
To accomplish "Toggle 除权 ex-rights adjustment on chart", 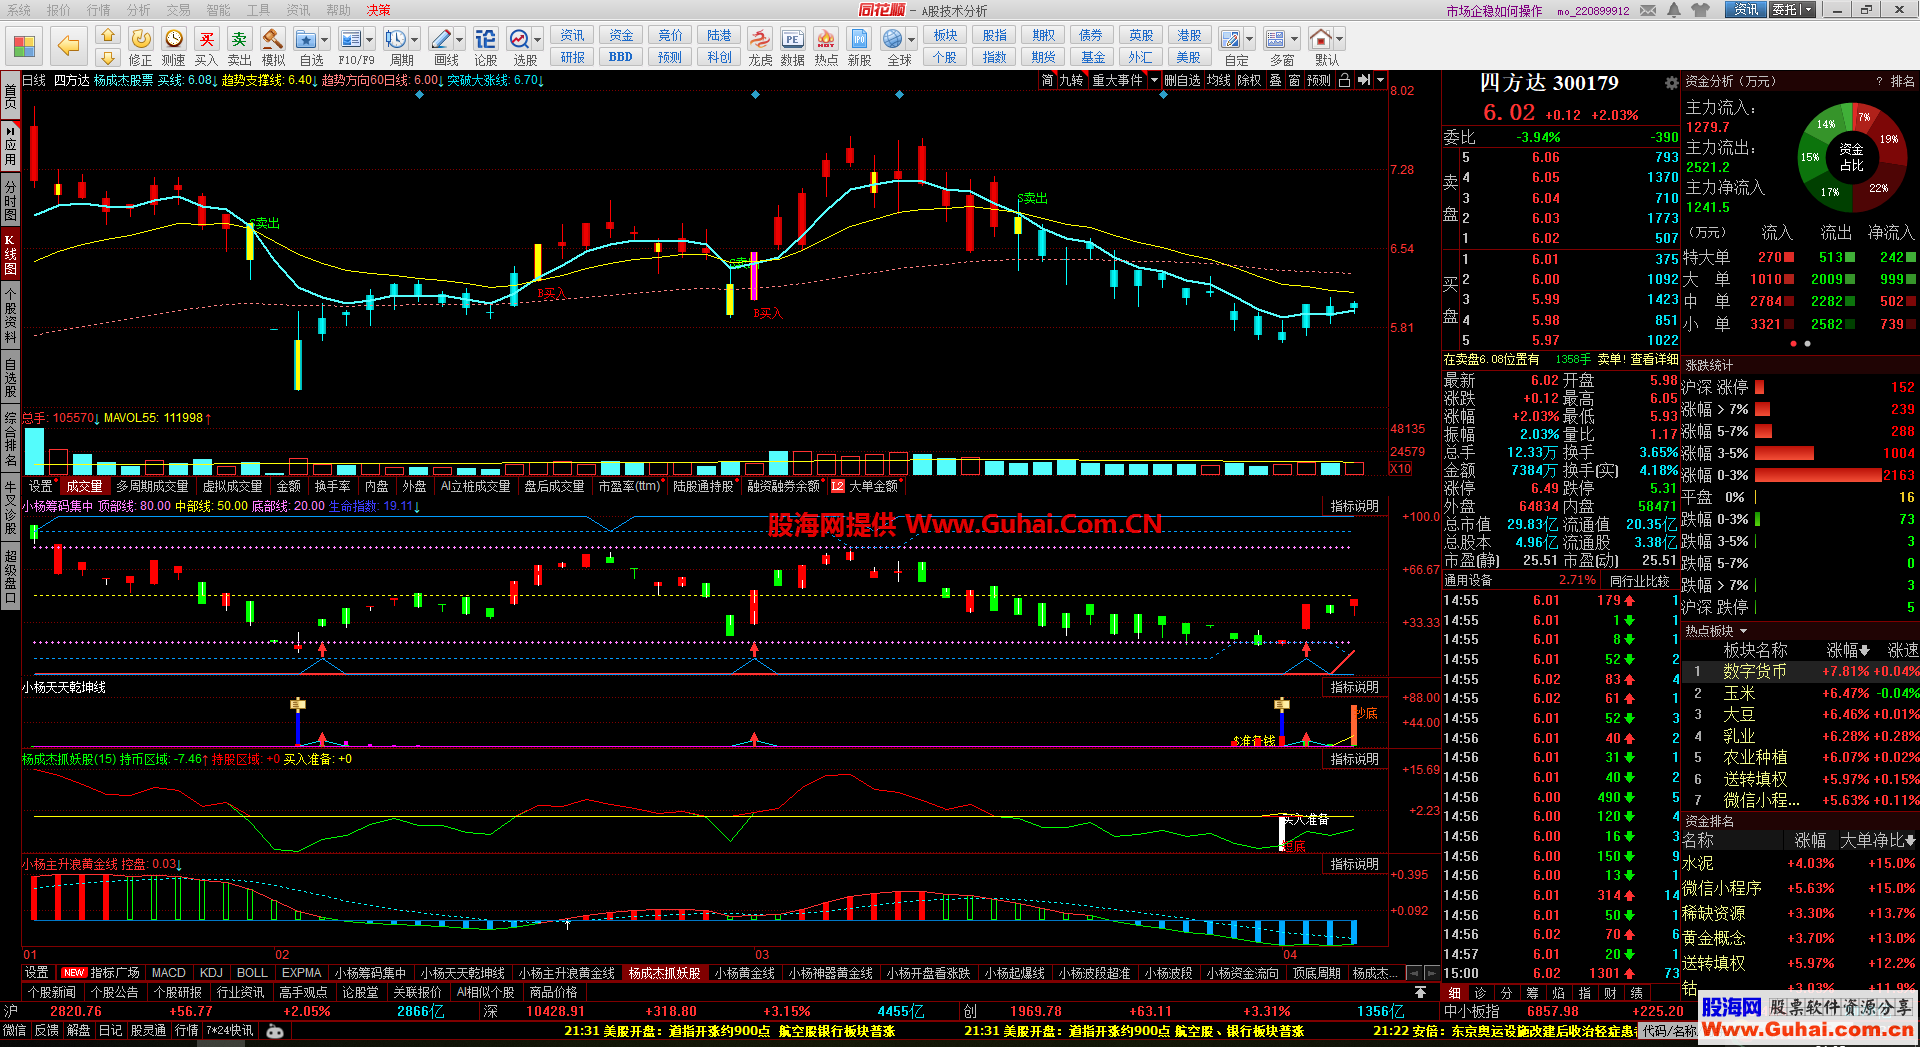I will (1249, 80).
